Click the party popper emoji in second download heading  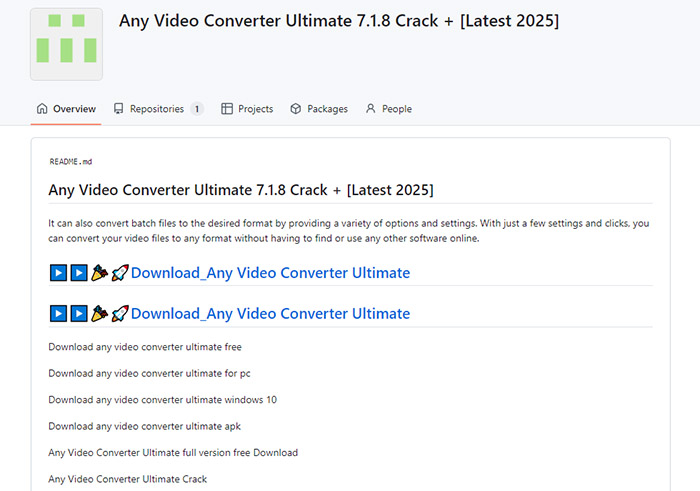point(99,313)
